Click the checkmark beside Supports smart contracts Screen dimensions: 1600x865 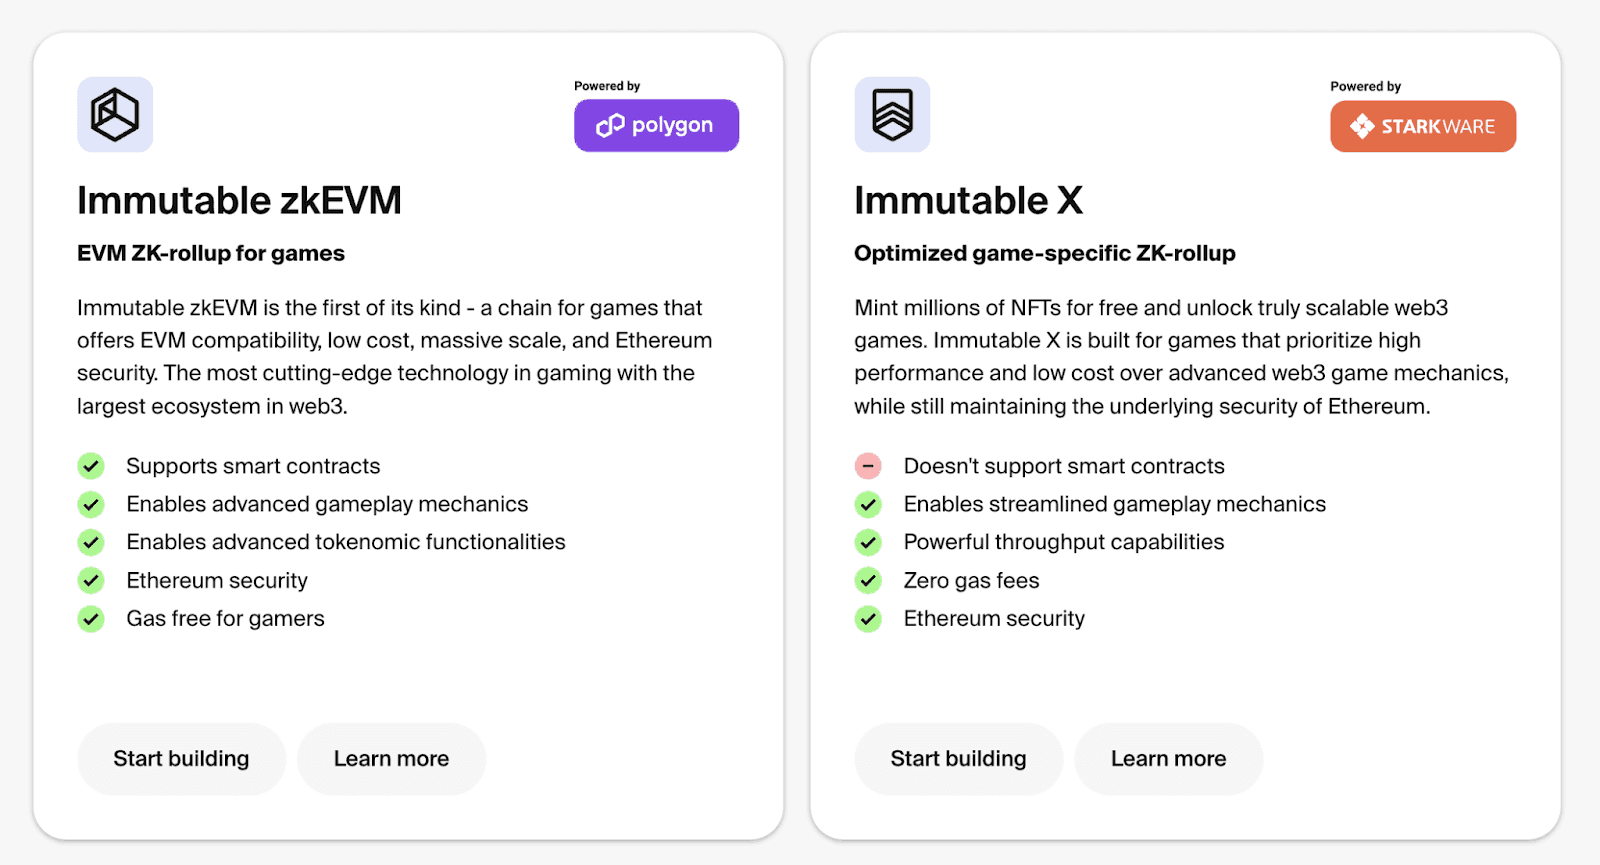[x=90, y=466]
